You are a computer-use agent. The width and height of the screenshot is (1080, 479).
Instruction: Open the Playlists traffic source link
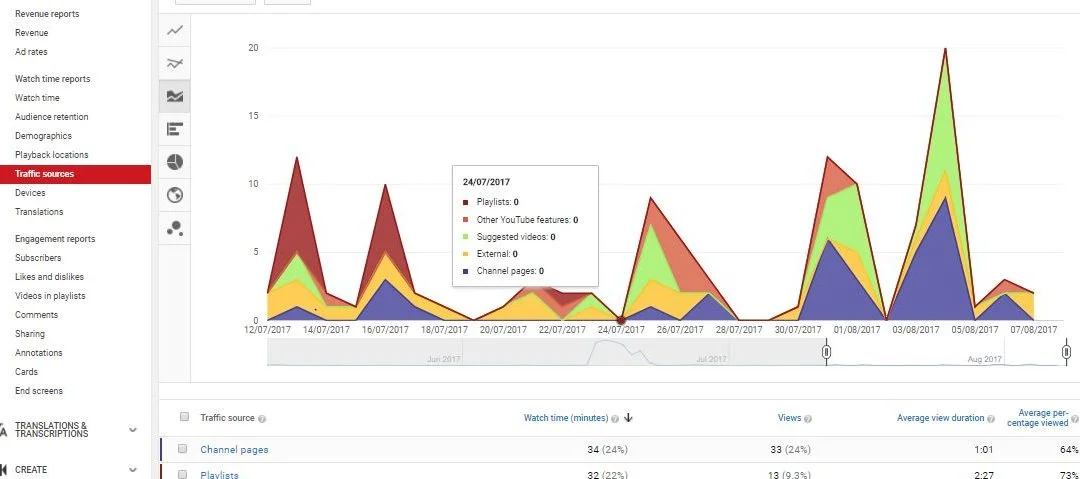(219, 474)
